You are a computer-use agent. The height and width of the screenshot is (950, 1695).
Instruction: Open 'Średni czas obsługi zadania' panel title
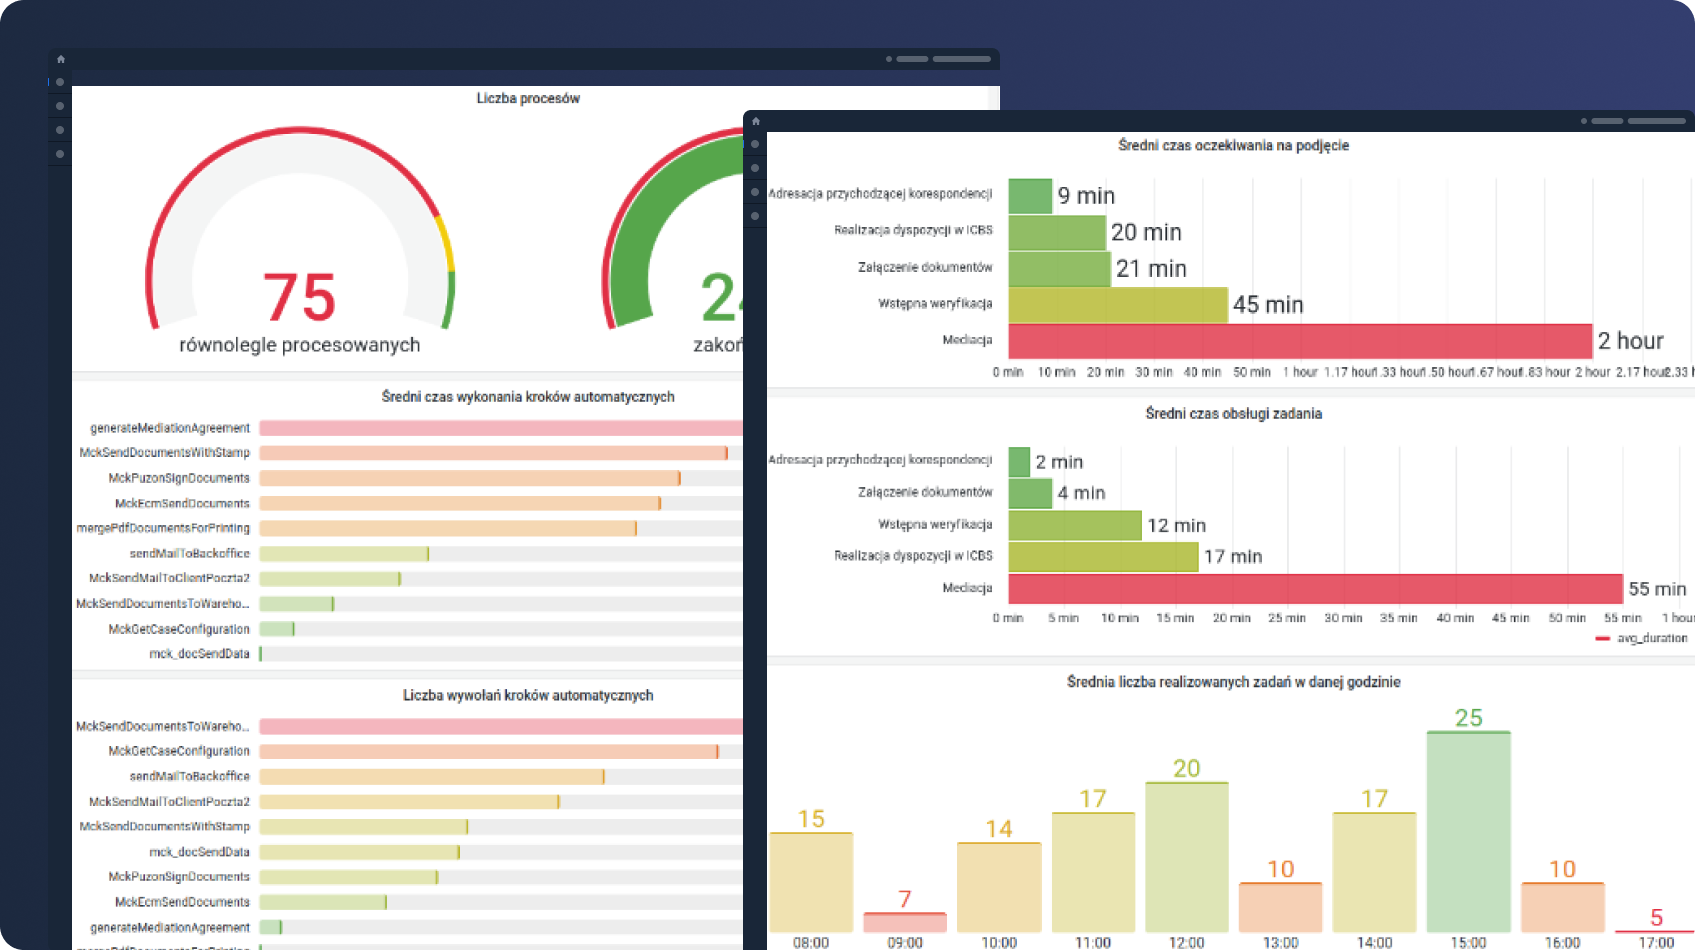coord(1233,414)
